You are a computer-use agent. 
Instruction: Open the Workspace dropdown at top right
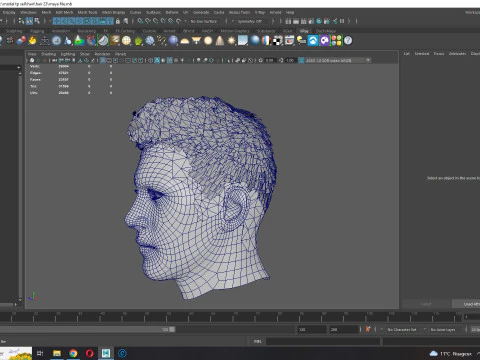[x=473, y=12]
